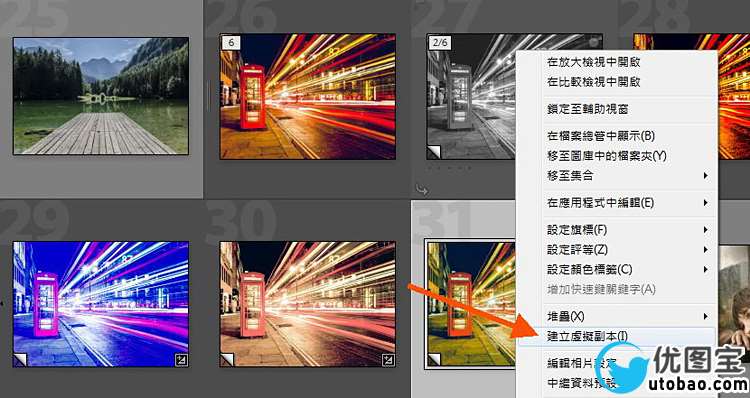Click stack count badge 6 on photo 26
Image resolution: width=750 pixels, height=398 pixels.
tap(231, 43)
